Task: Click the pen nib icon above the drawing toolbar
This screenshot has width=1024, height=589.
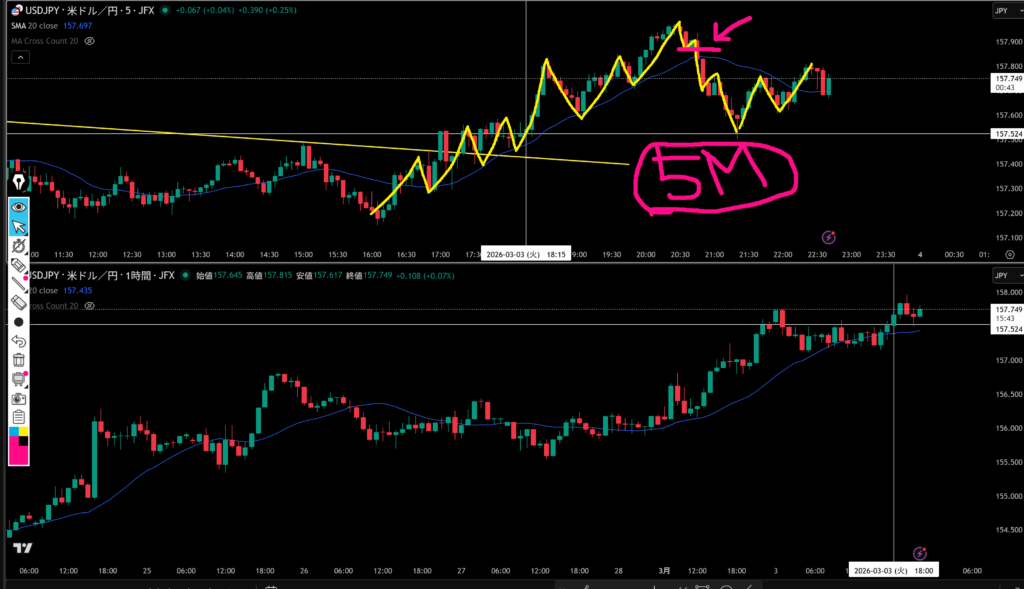Action: [18, 183]
